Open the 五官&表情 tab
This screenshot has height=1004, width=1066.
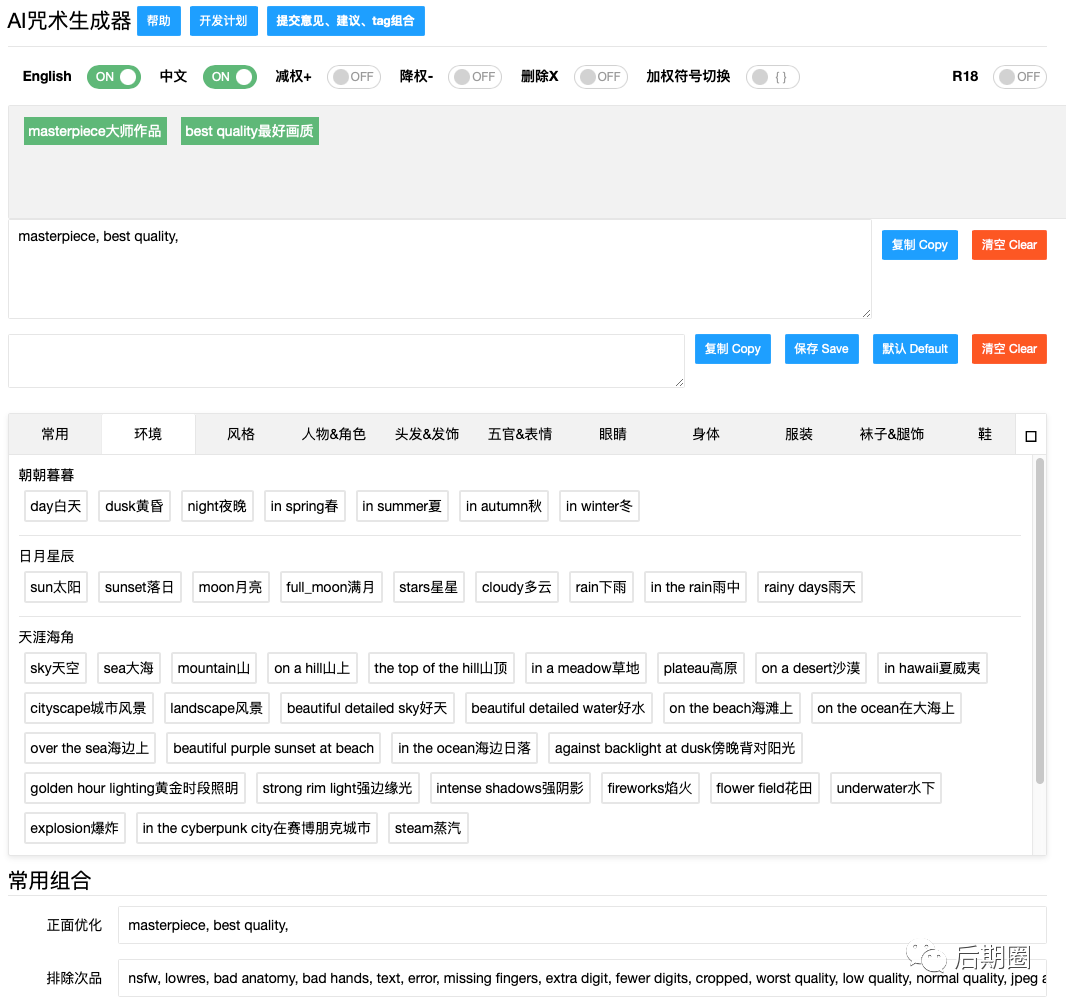click(x=520, y=434)
